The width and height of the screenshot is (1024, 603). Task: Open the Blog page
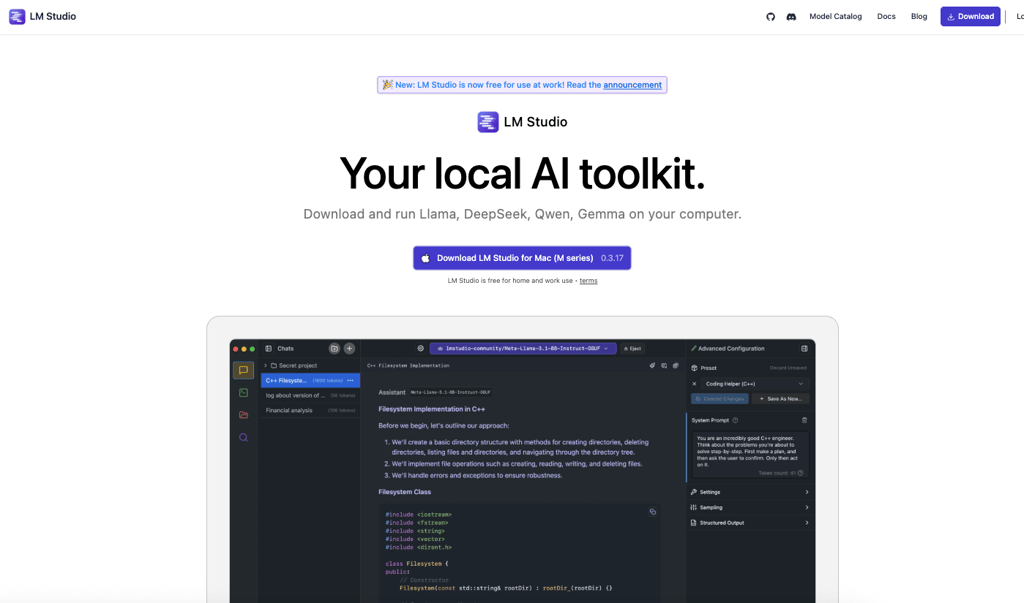tap(919, 16)
